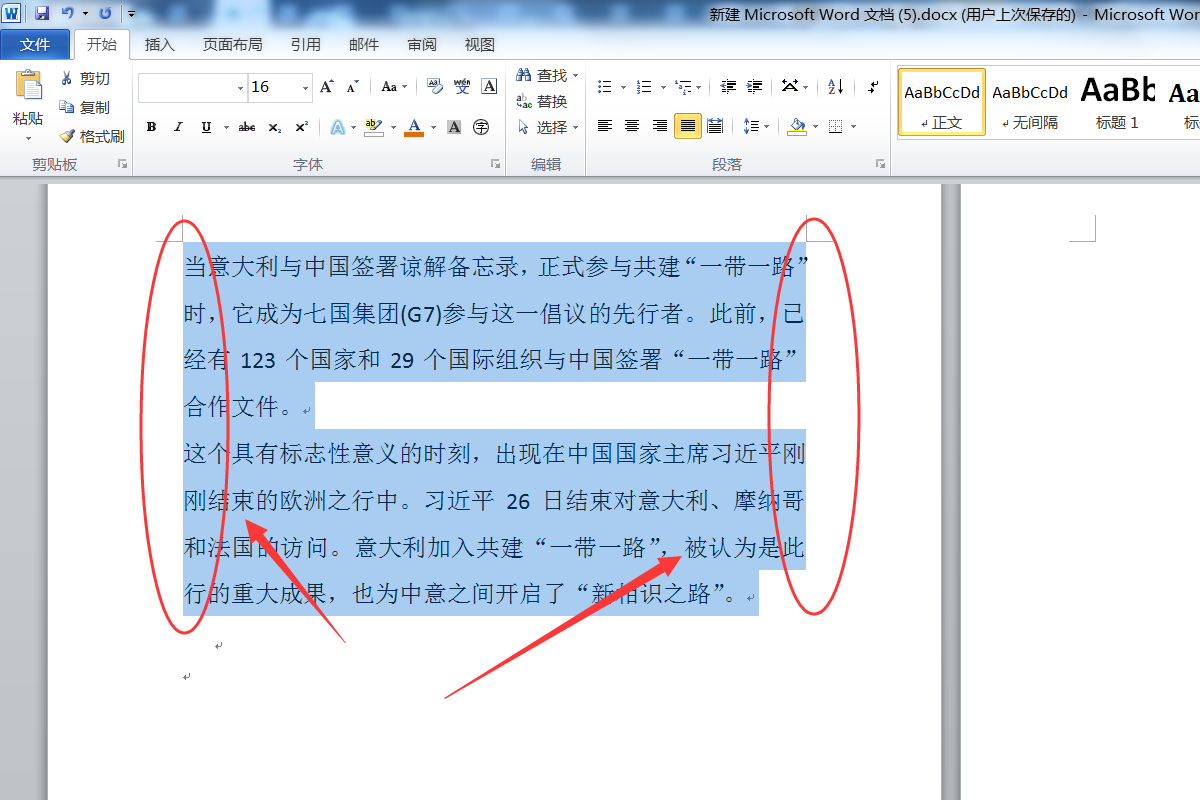Image resolution: width=1200 pixels, height=800 pixels.
Task: Switch to the 引用 tab
Action: point(306,45)
